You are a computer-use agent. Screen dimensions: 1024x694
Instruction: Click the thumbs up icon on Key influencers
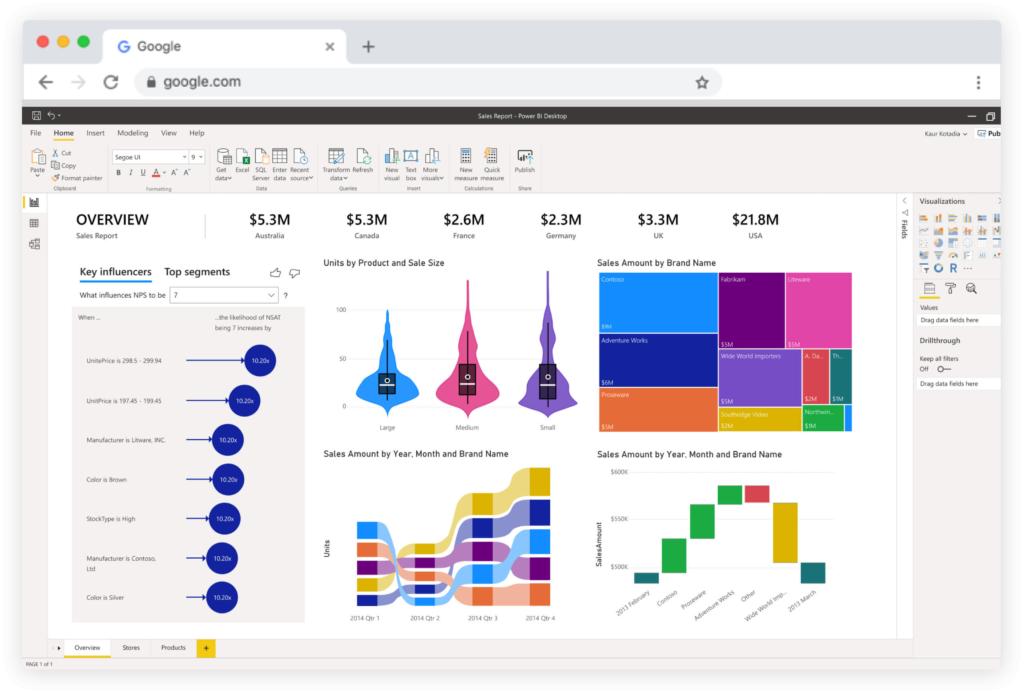[276, 273]
